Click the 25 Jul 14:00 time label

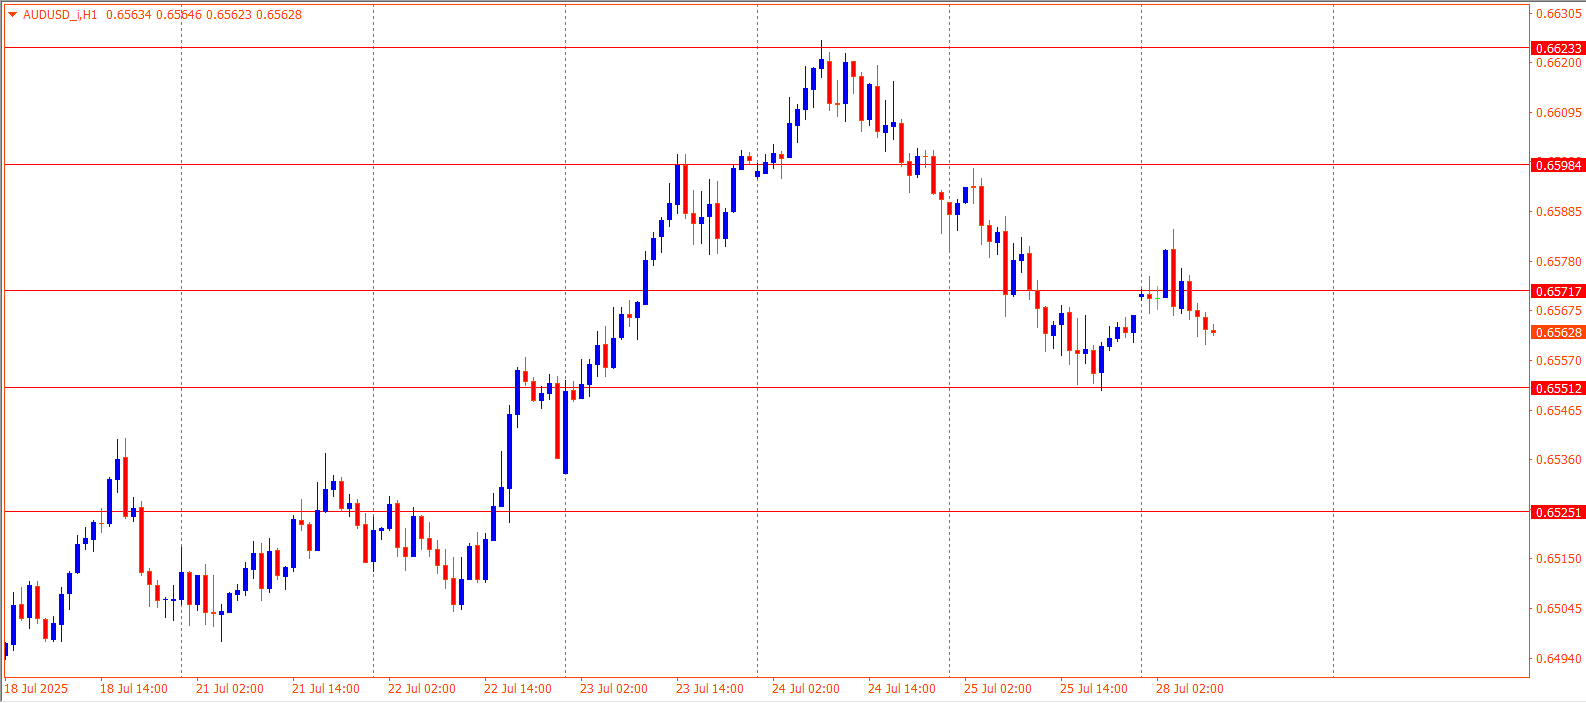coord(1094,689)
